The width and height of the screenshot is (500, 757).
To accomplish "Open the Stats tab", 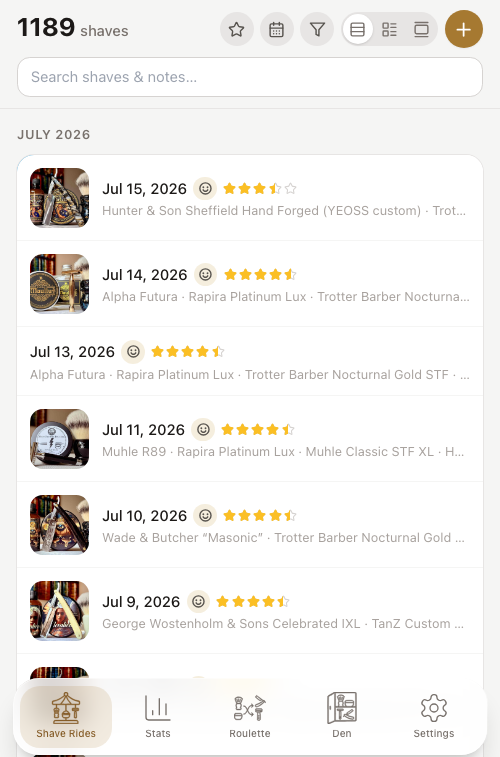I will point(158,716).
